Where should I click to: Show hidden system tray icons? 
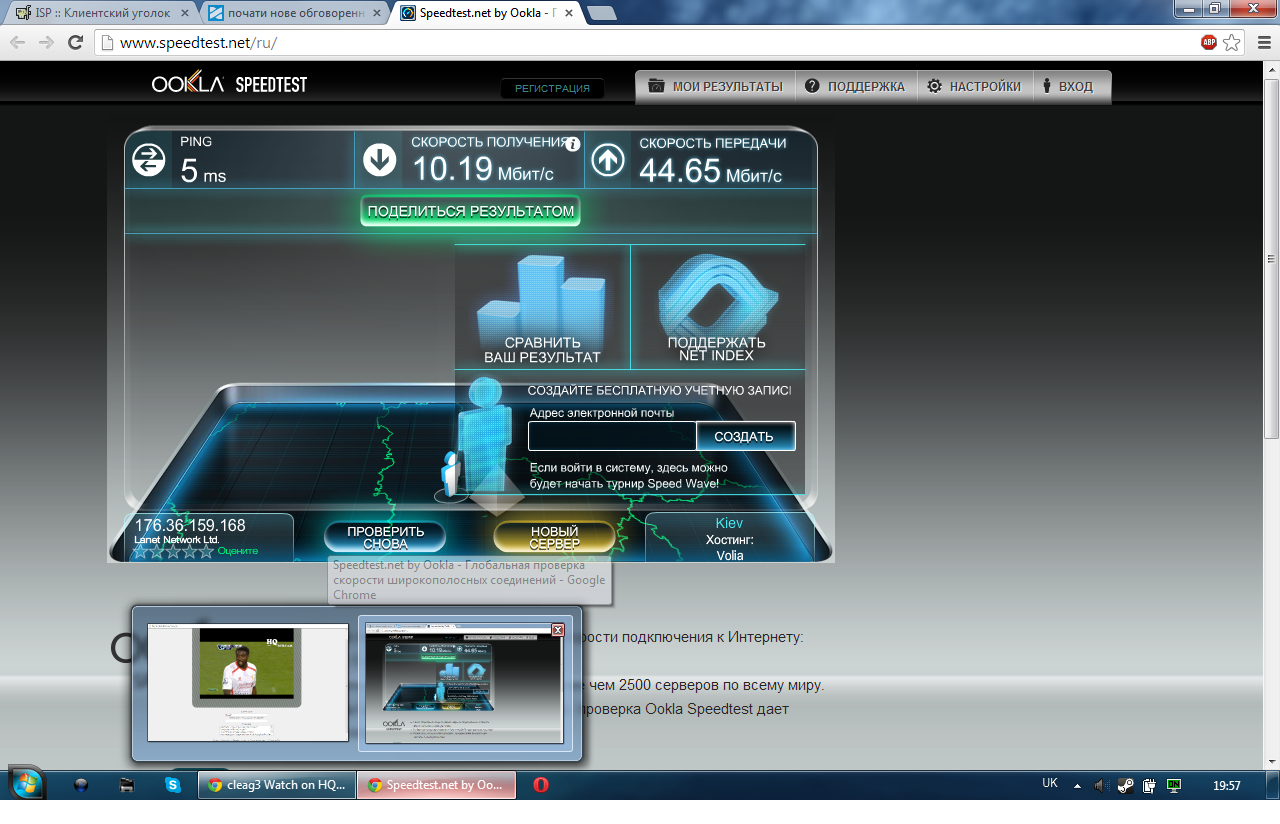click(x=1077, y=786)
